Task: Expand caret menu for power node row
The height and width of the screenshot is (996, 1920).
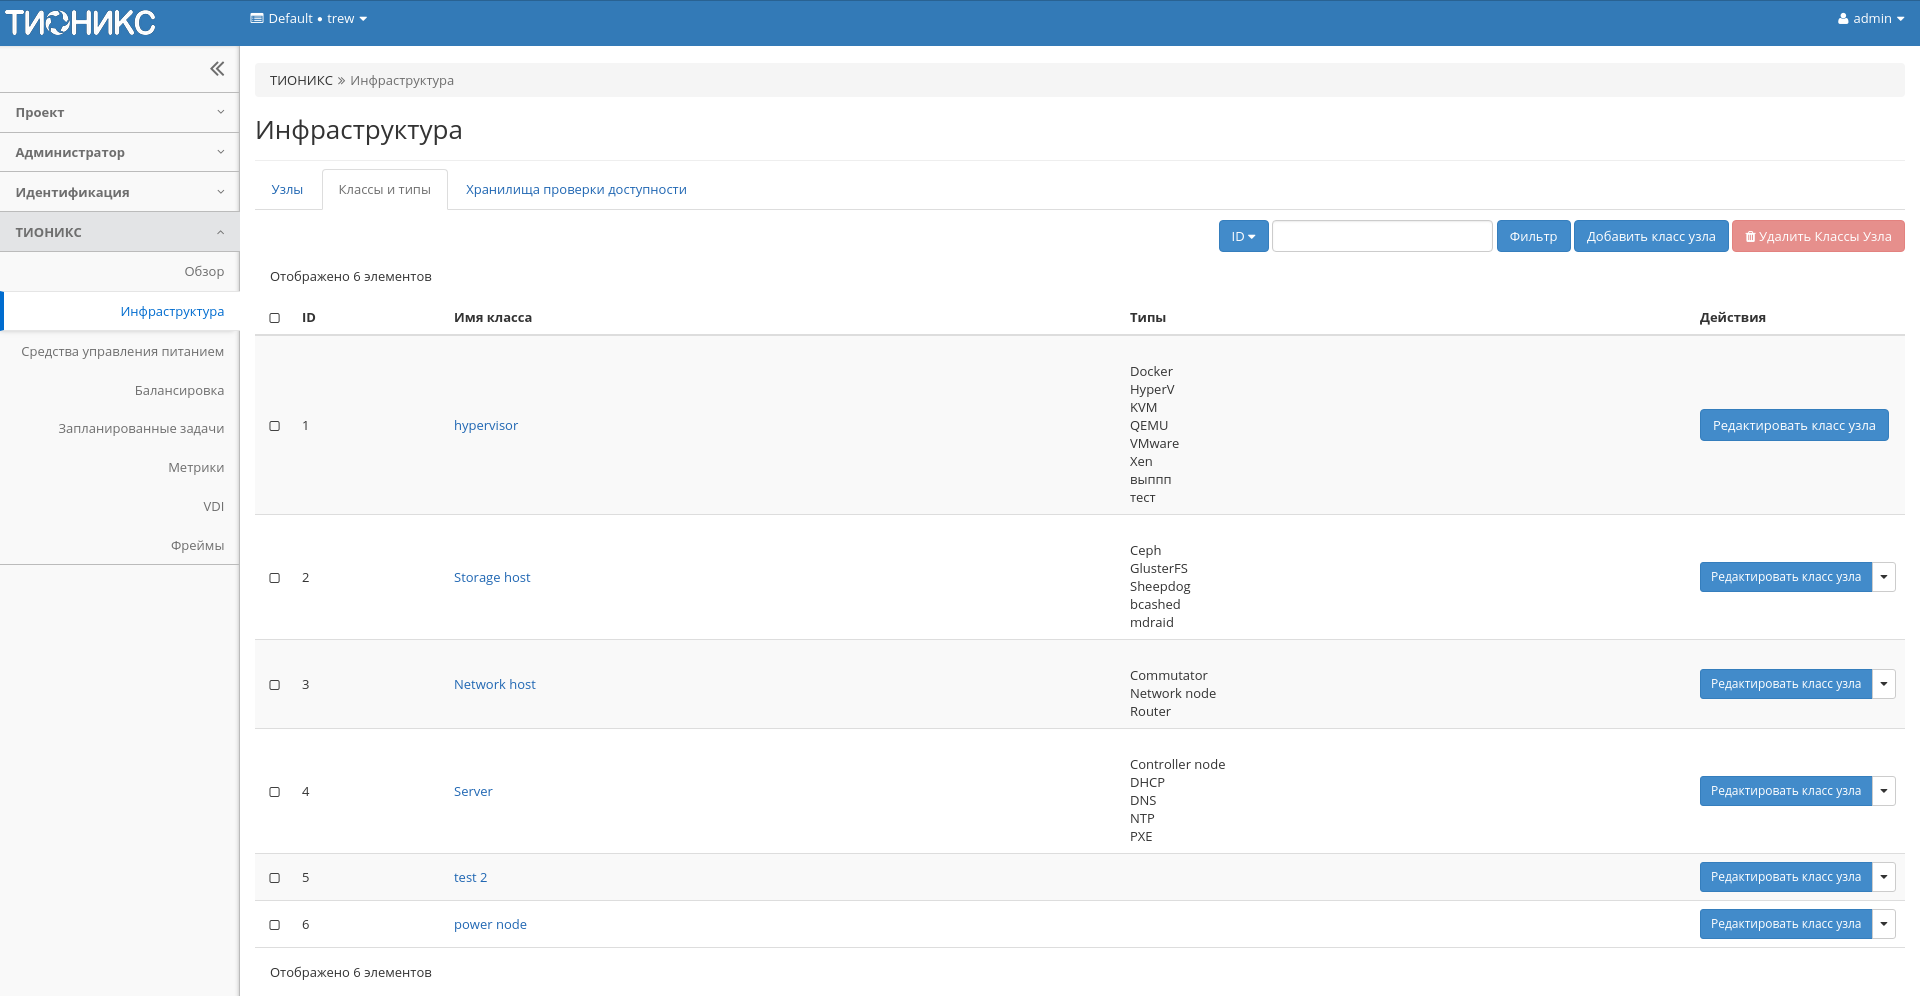Action: pyautogui.click(x=1883, y=924)
